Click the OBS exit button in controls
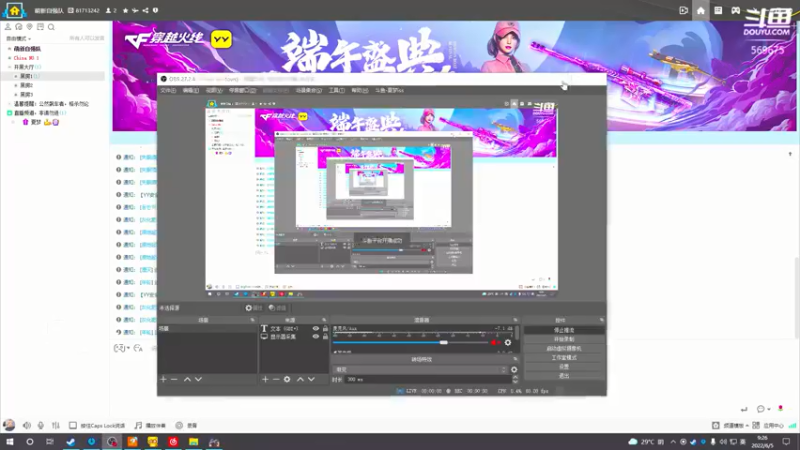This screenshot has height=450, width=800. tap(564, 376)
